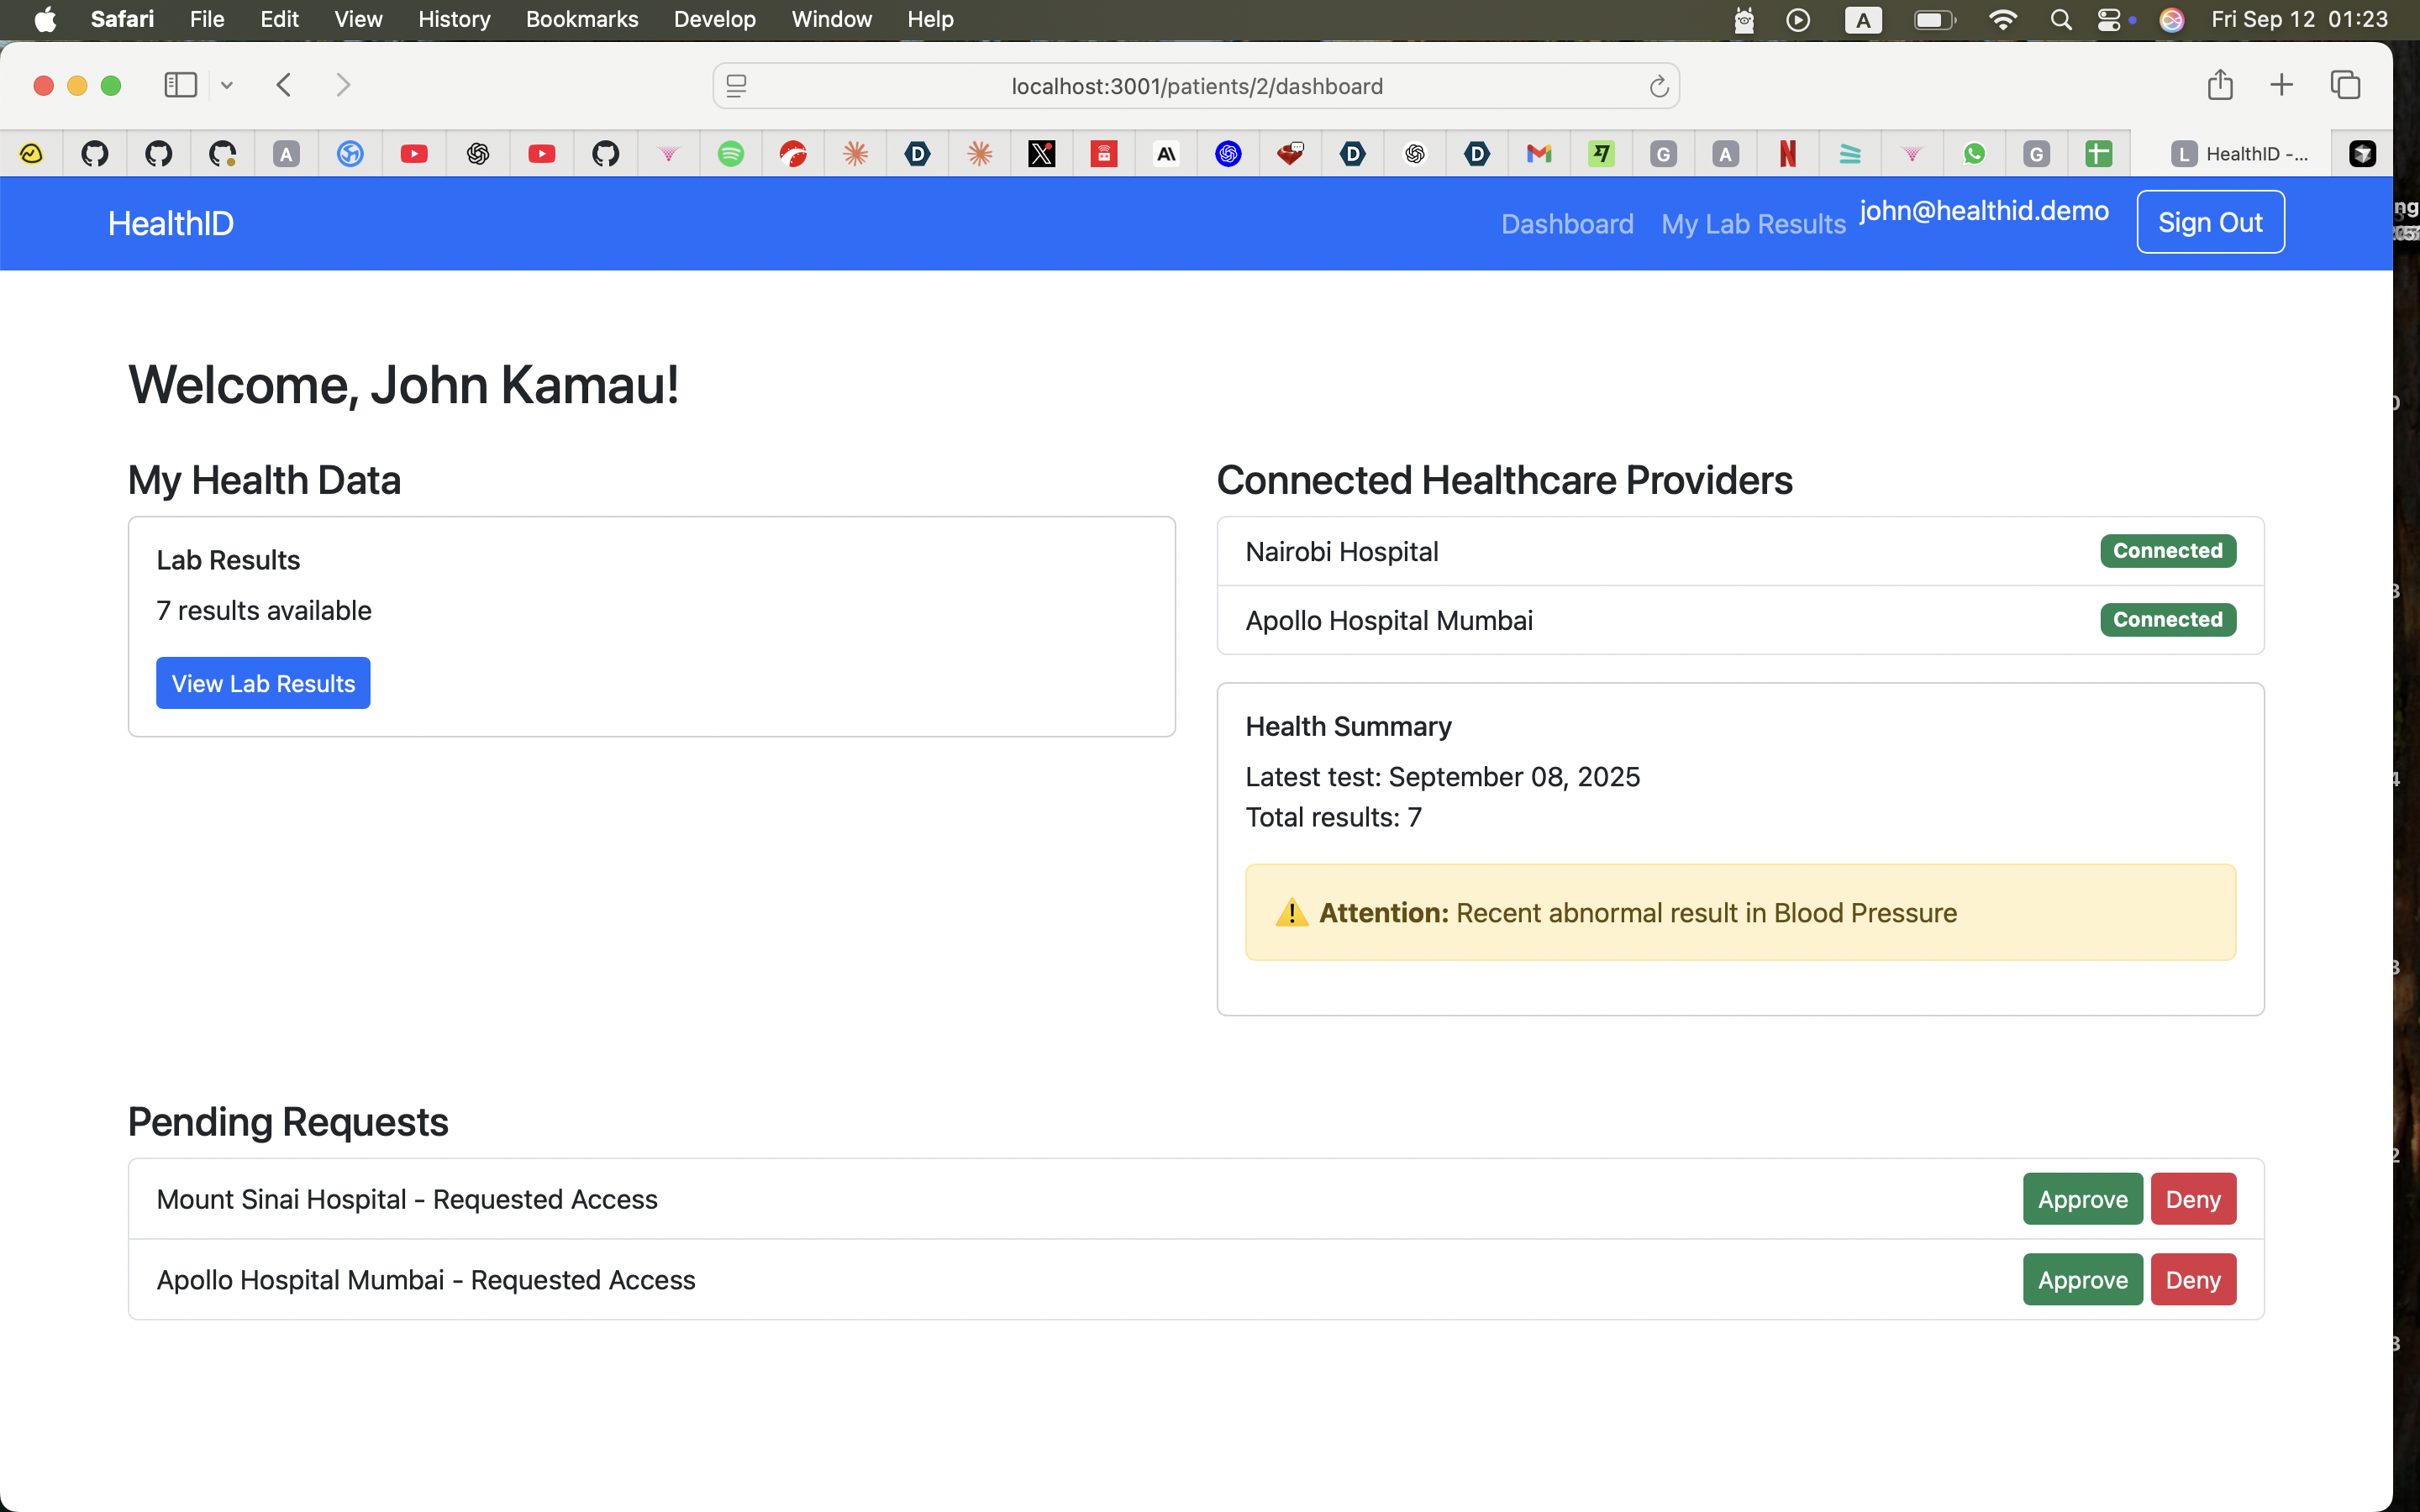
Task: Reload the page with the refresh icon
Action: [1659, 86]
